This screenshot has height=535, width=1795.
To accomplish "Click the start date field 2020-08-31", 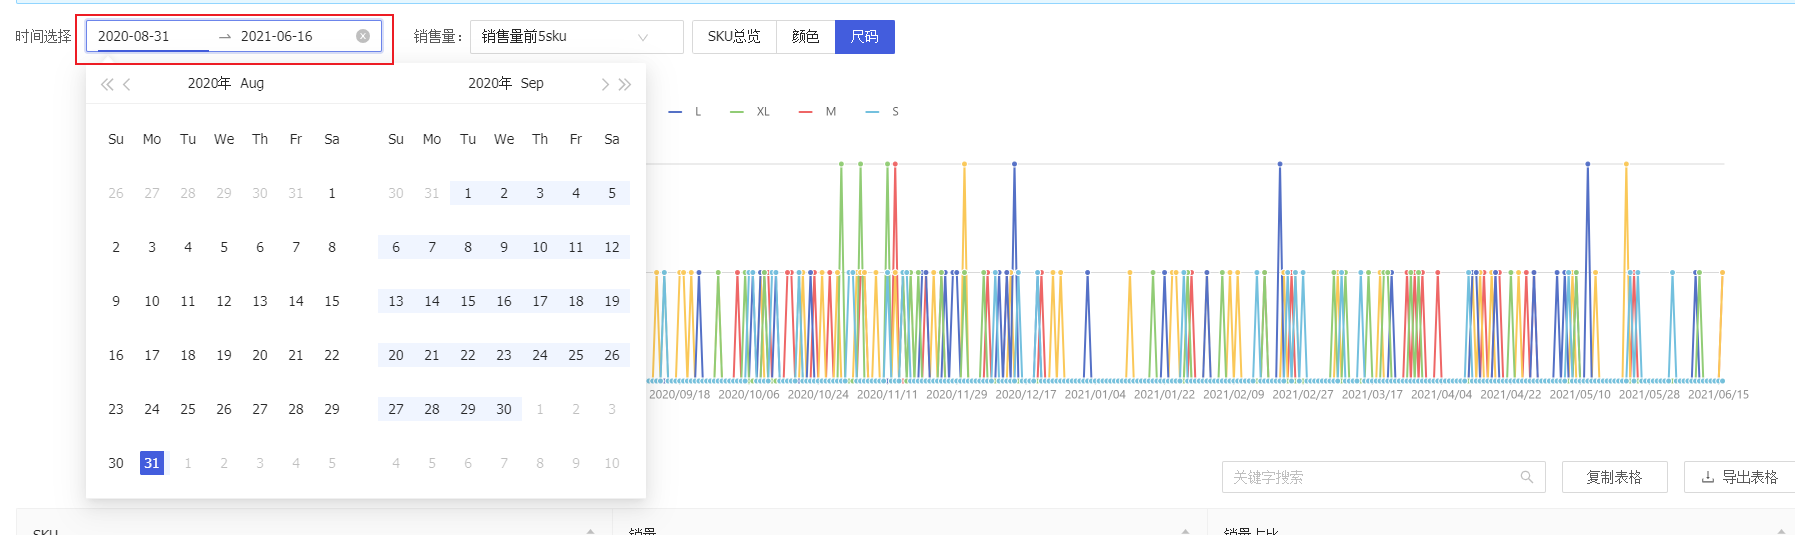I will 150,36.
